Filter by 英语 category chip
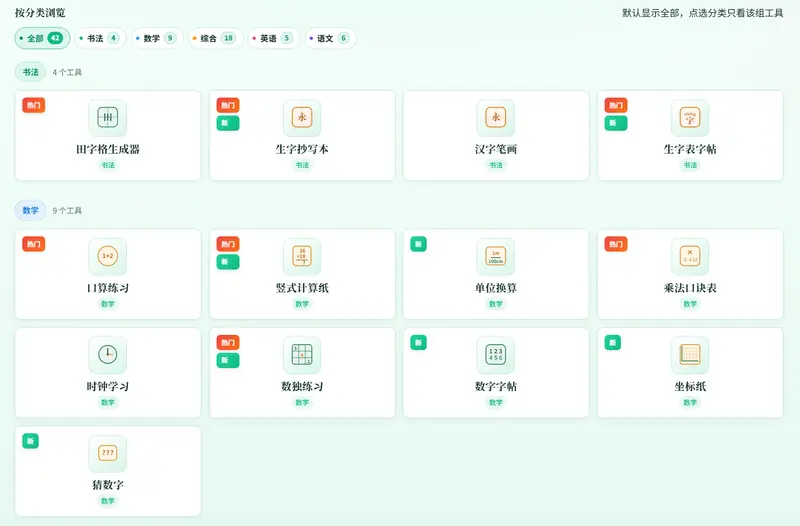Screen dimensions: 800x526 (273, 38)
